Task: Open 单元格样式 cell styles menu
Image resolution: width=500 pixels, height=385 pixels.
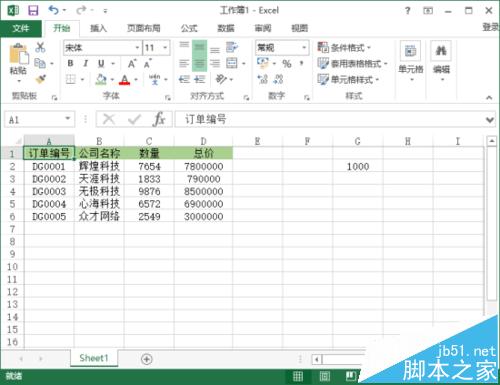Action: point(348,79)
